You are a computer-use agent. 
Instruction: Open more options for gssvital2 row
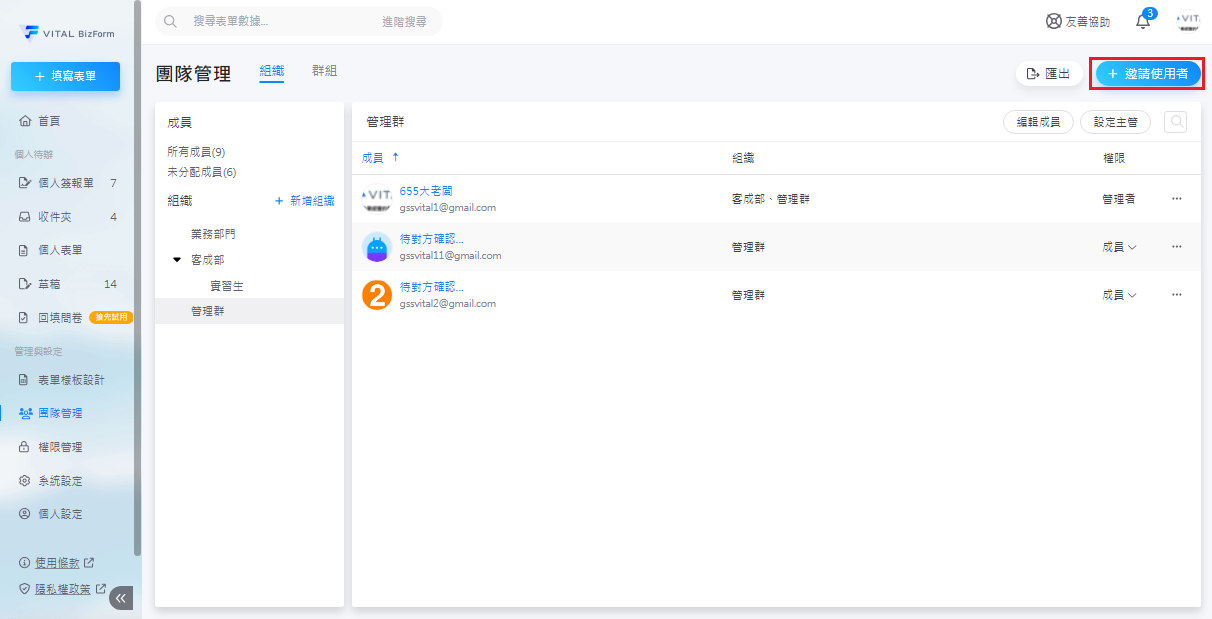coord(1176,295)
